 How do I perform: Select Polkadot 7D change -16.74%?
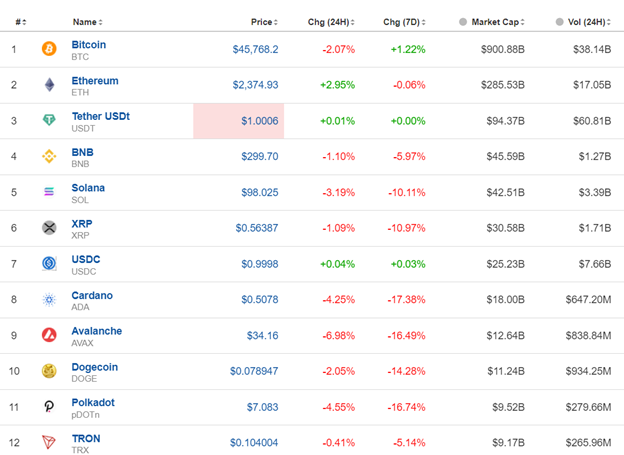point(407,407)
